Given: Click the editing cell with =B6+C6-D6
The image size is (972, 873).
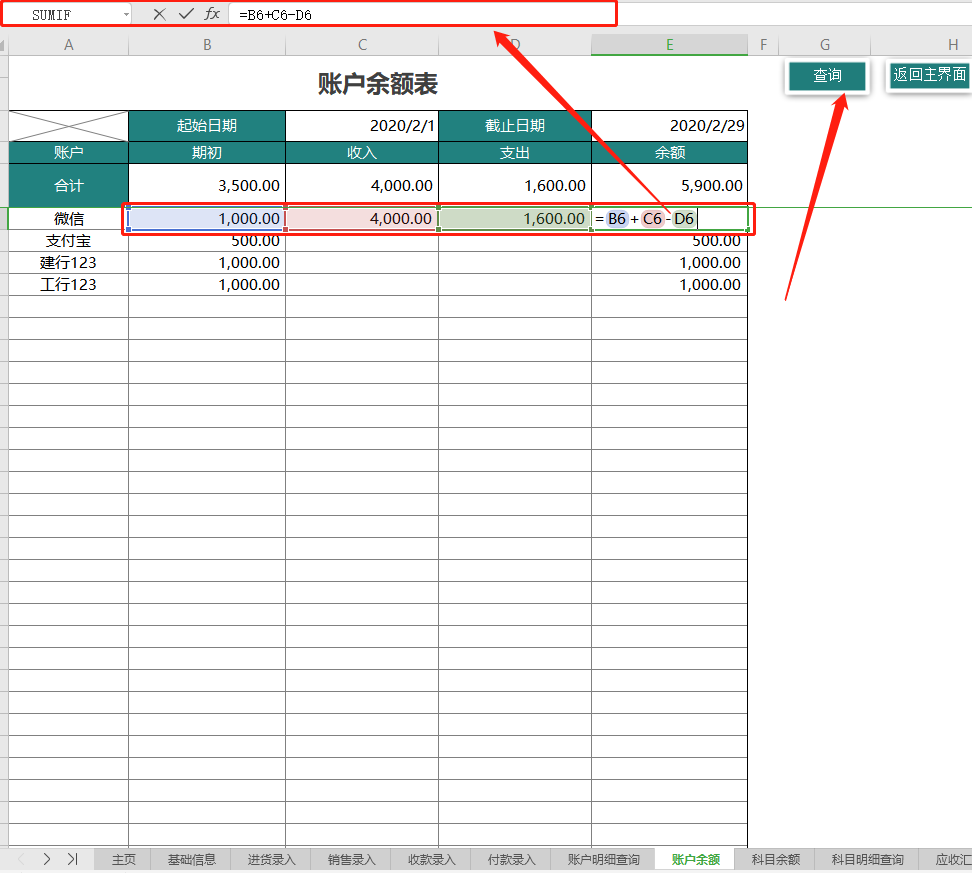Looking at the screenshot, I should click(x=669, y=219).
